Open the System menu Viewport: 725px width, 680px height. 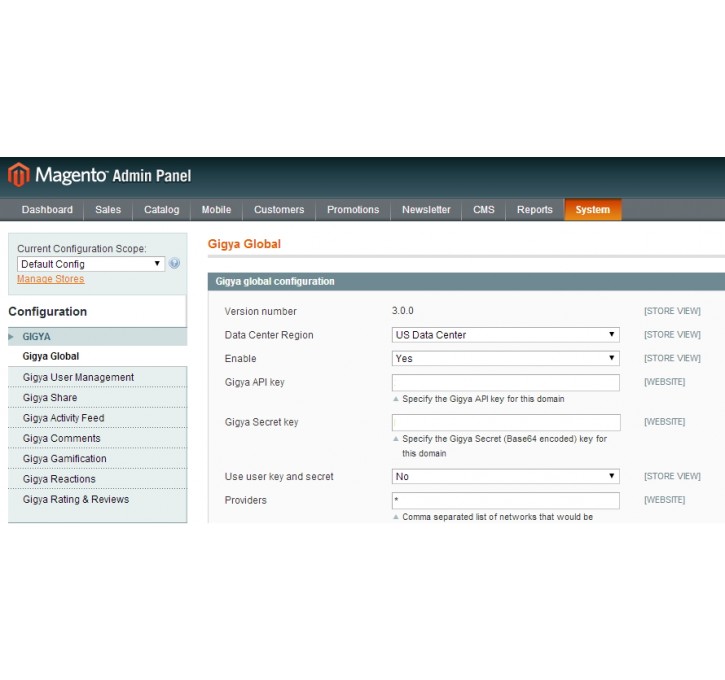(x=593, y=210)
